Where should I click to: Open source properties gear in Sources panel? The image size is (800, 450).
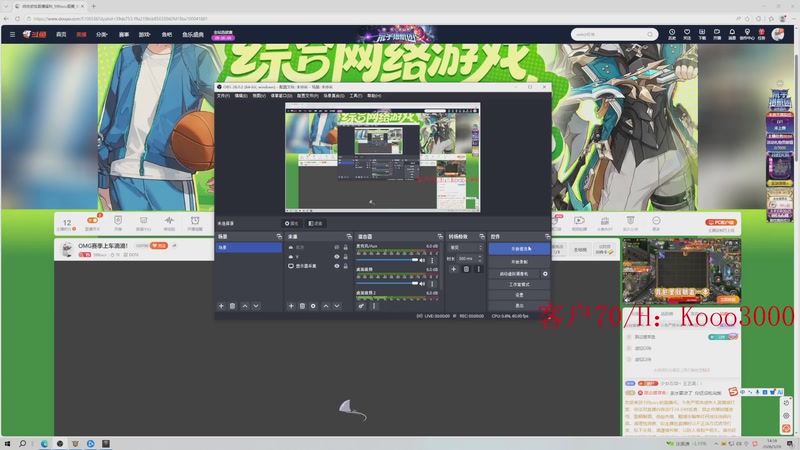pos(313,306)
